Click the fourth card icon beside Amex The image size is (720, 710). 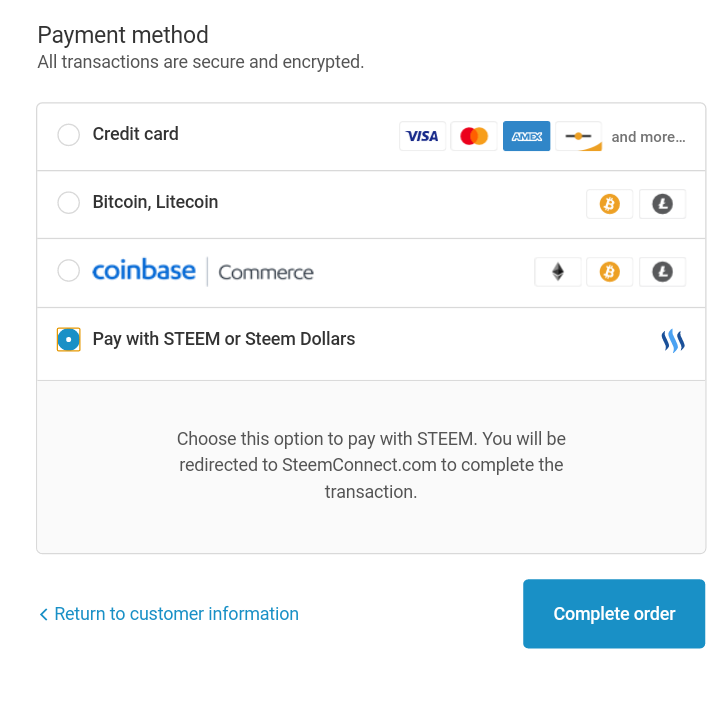coord(578,136)
